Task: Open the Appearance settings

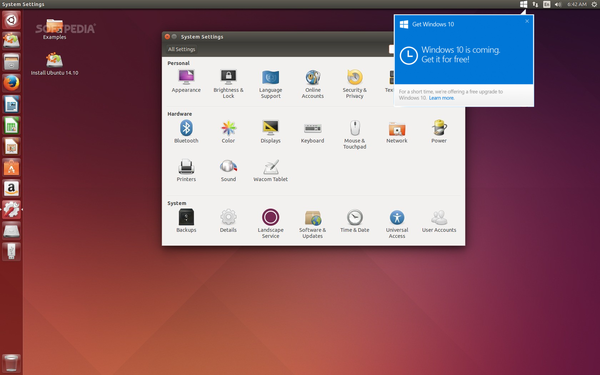Action: (x=186, y=82)
